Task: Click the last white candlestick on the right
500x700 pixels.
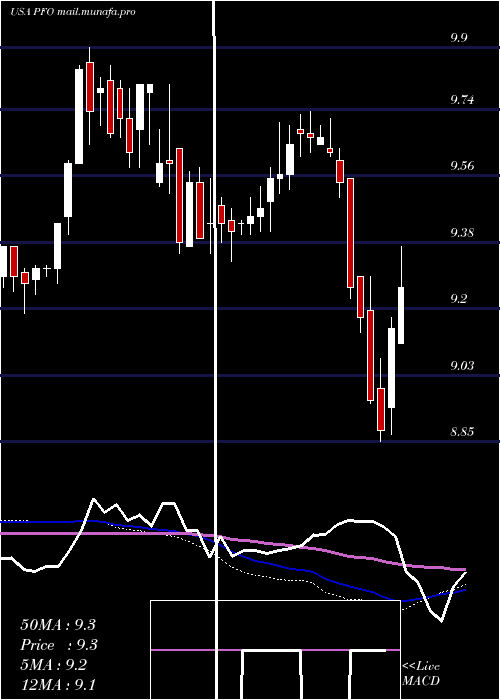Action: click(401, 315)
